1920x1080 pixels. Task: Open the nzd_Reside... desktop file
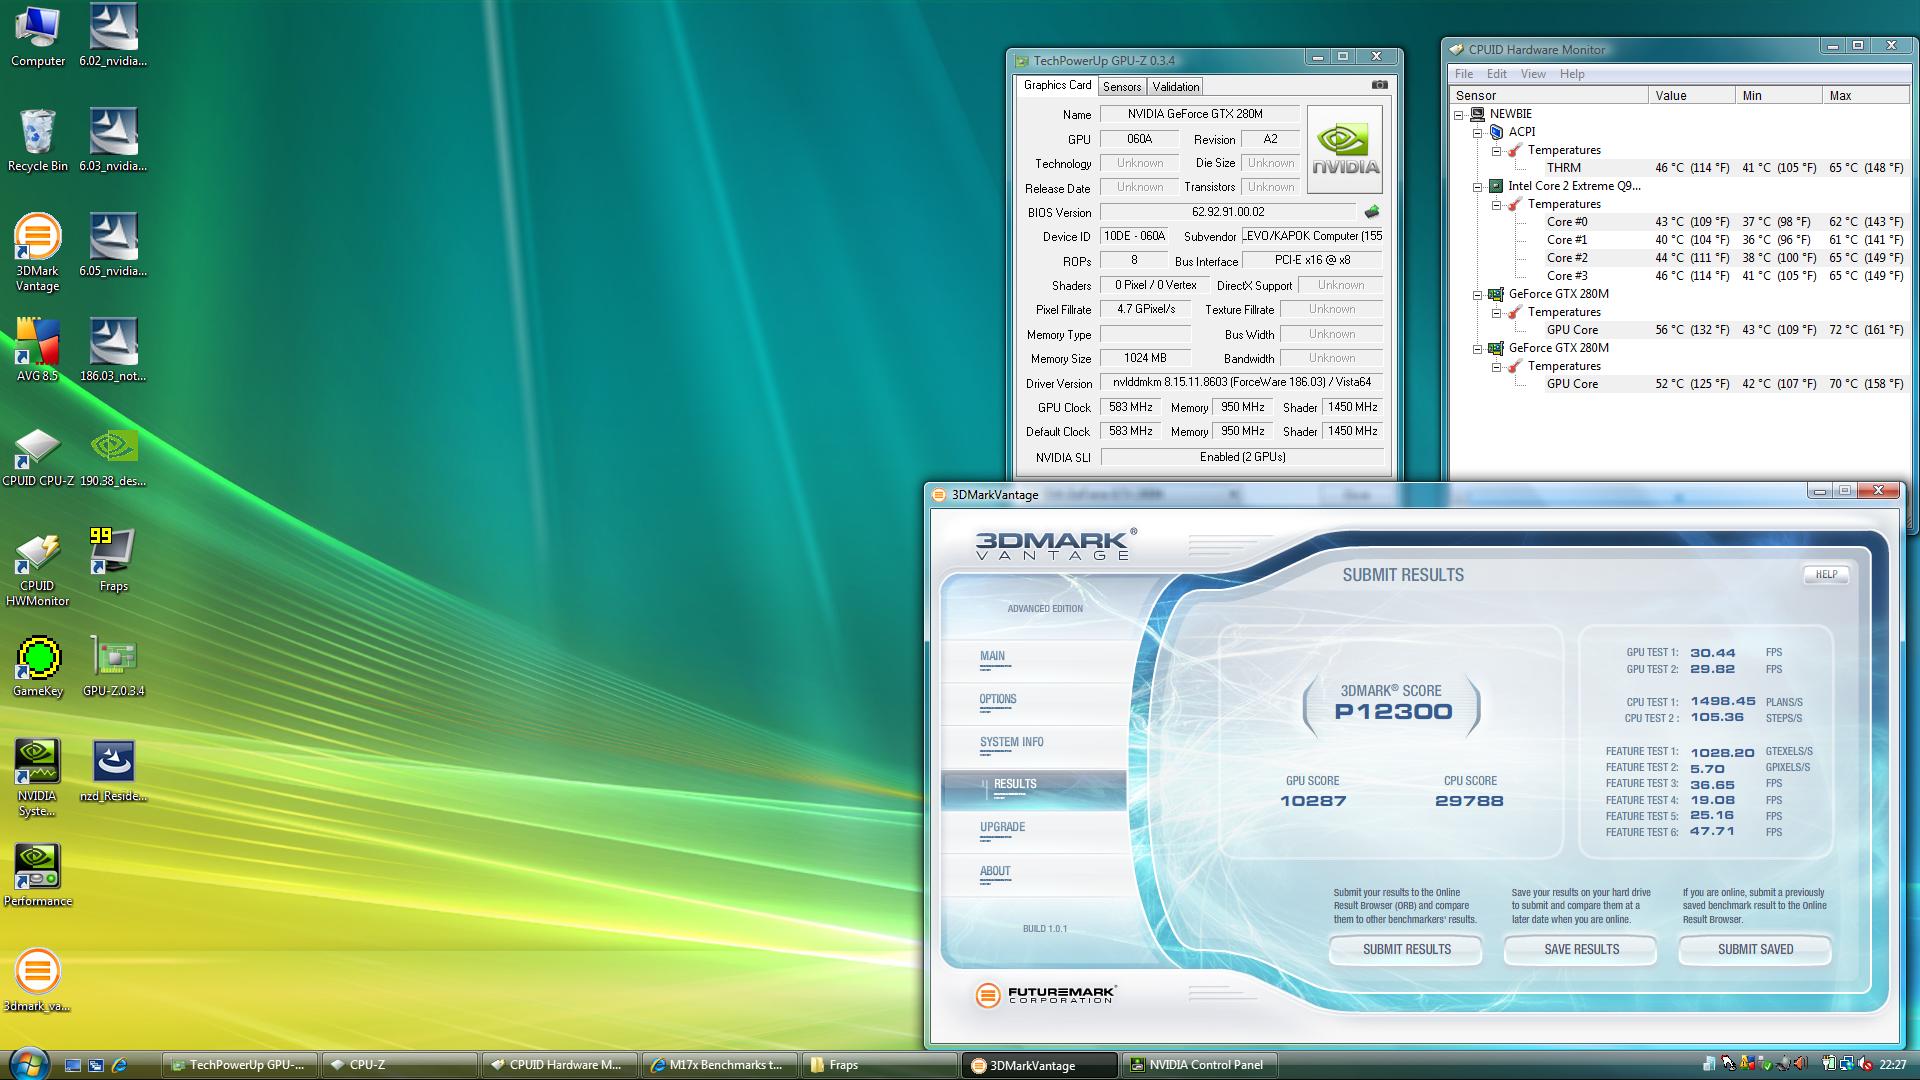coord(113,772)
